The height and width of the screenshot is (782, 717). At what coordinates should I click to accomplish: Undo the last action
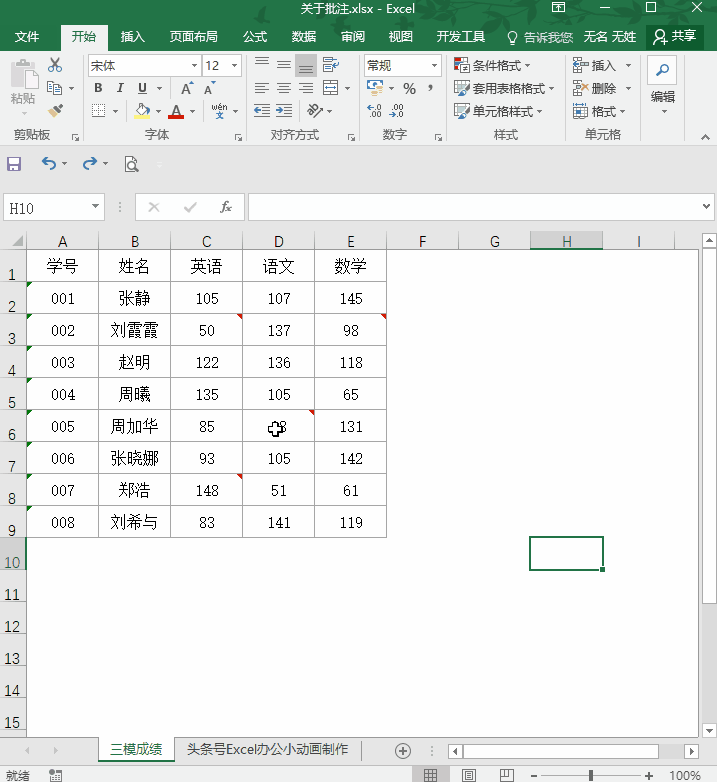[x=48, y=163]
